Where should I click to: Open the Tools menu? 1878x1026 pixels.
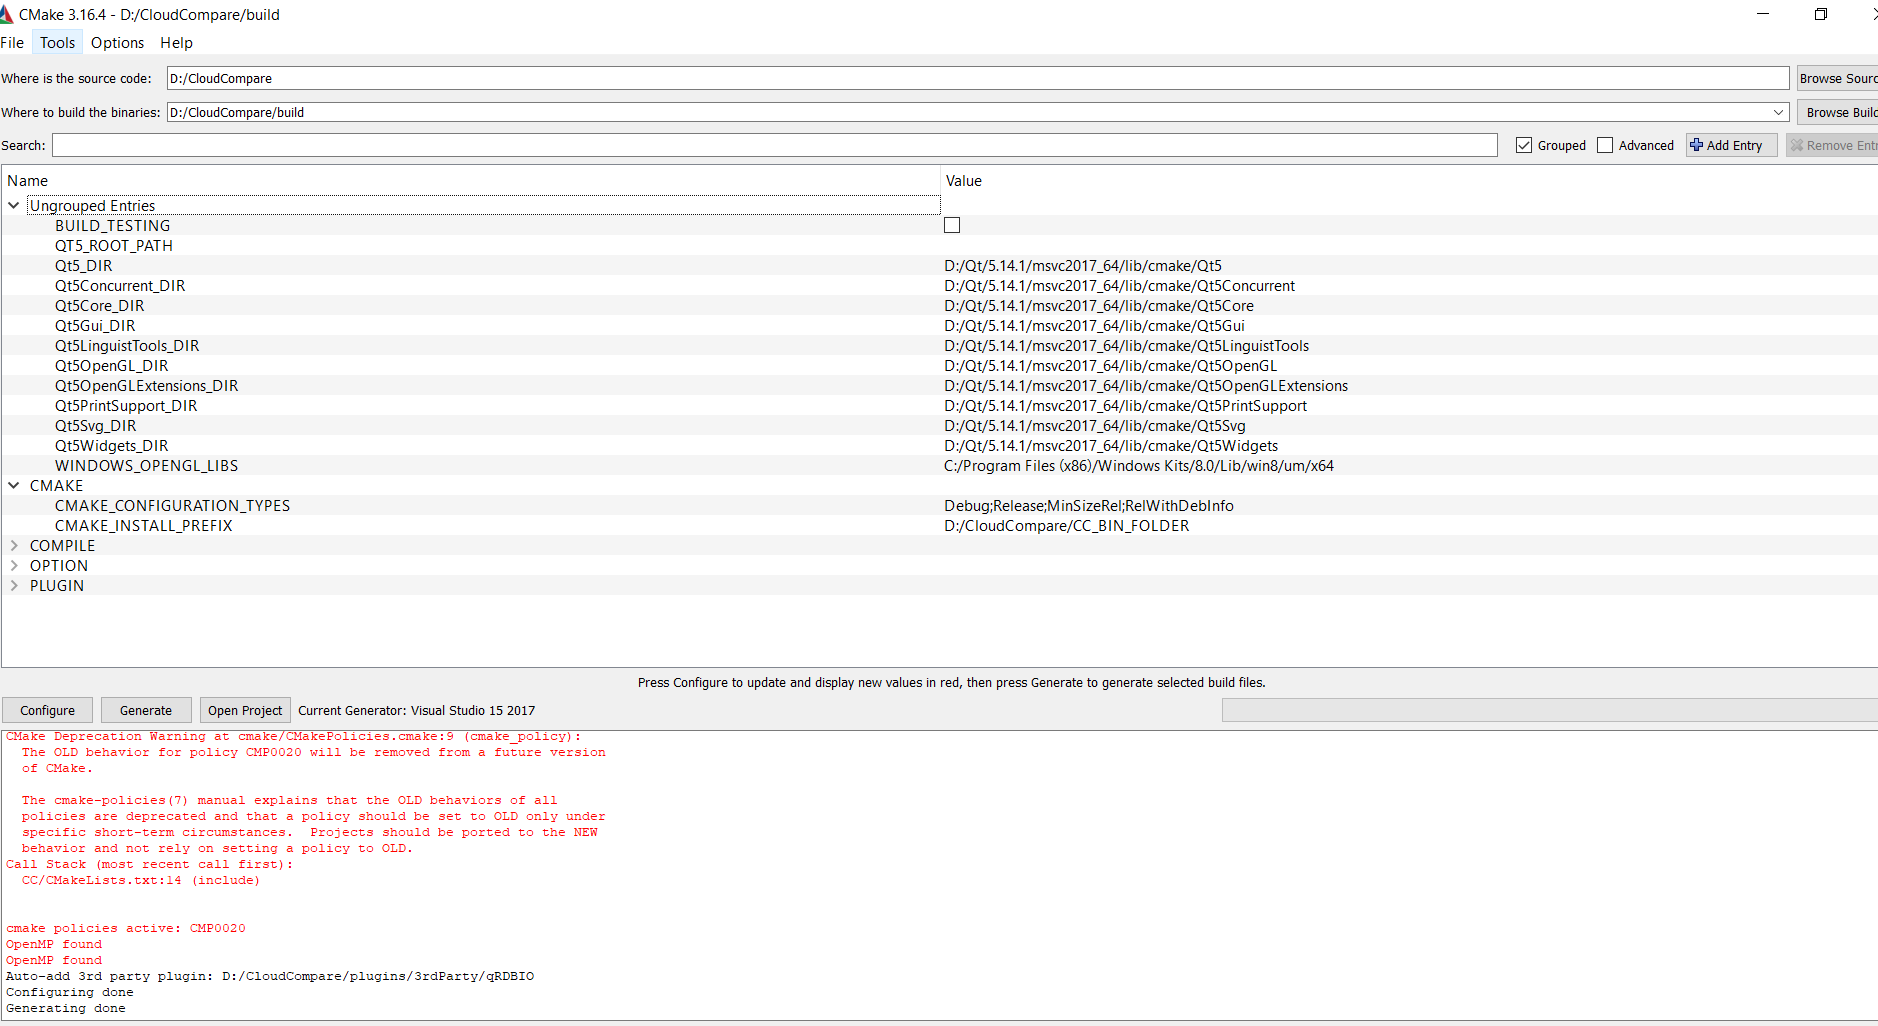pyautogui.click(x=57, y=42)
